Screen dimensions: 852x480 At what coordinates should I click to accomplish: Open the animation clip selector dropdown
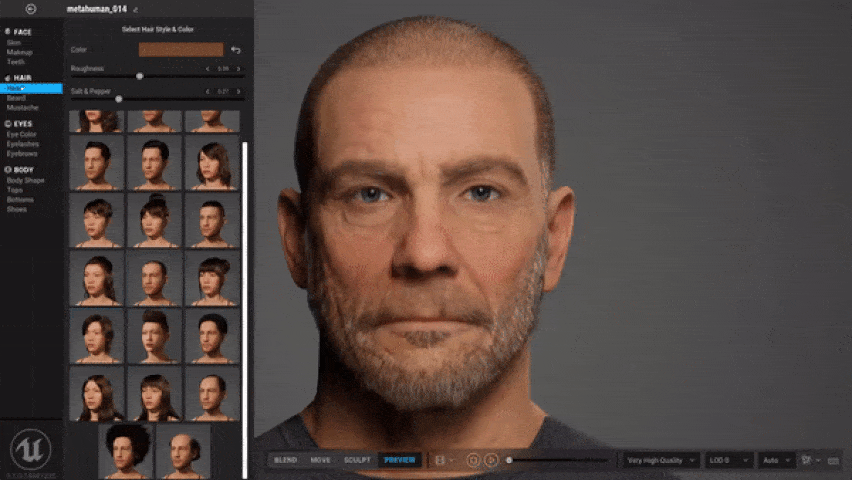coord(441,460)
